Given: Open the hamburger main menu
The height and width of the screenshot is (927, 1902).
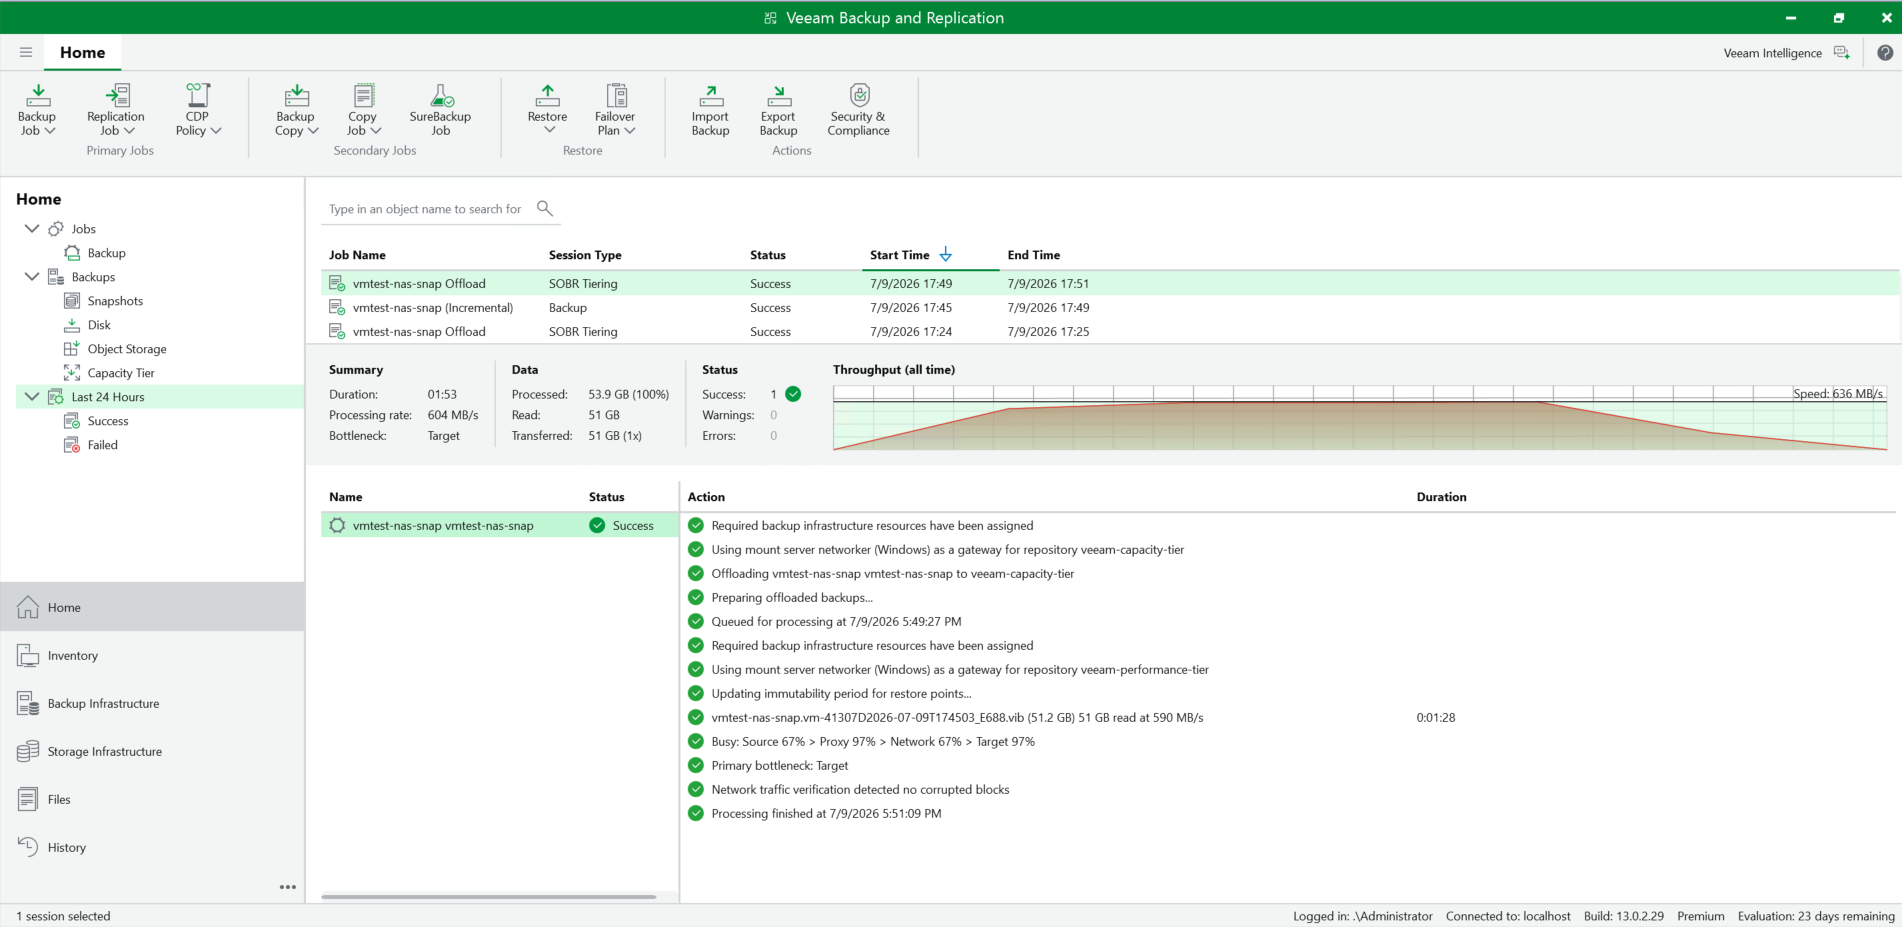Looking at the screenshot, I should (x=26, y=52).
